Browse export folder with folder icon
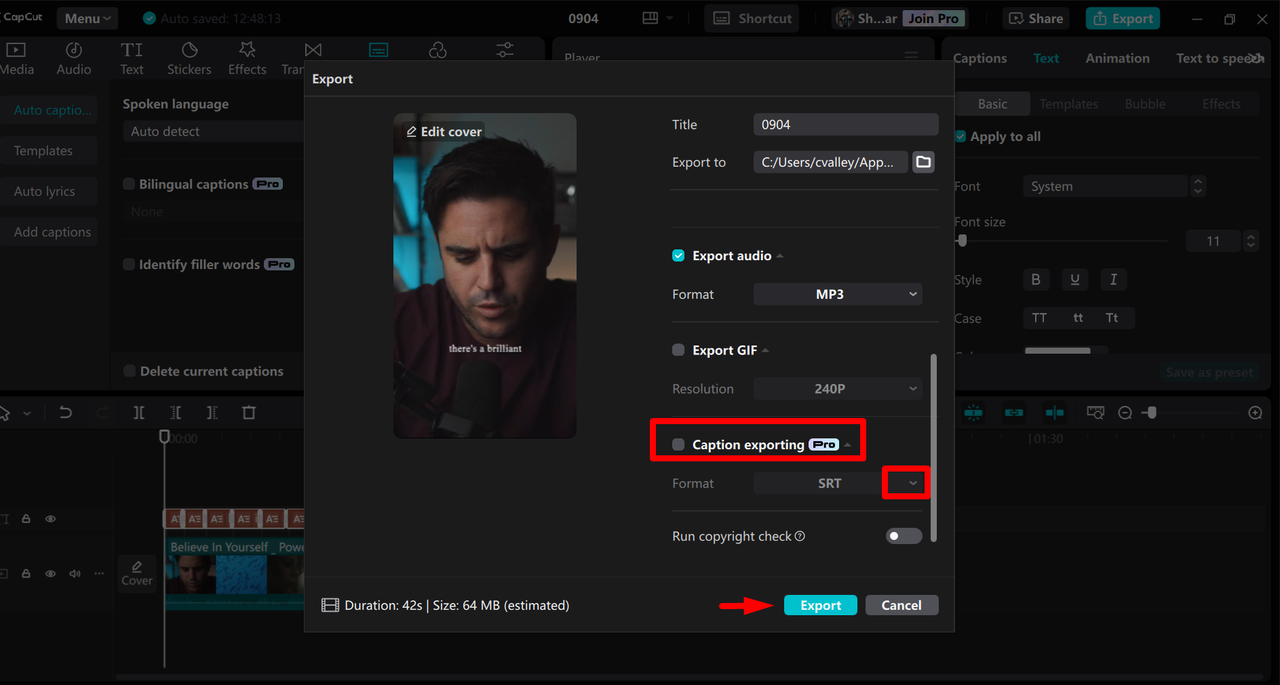The height and width of the screenshot is (685, 1280). (923, 162)
